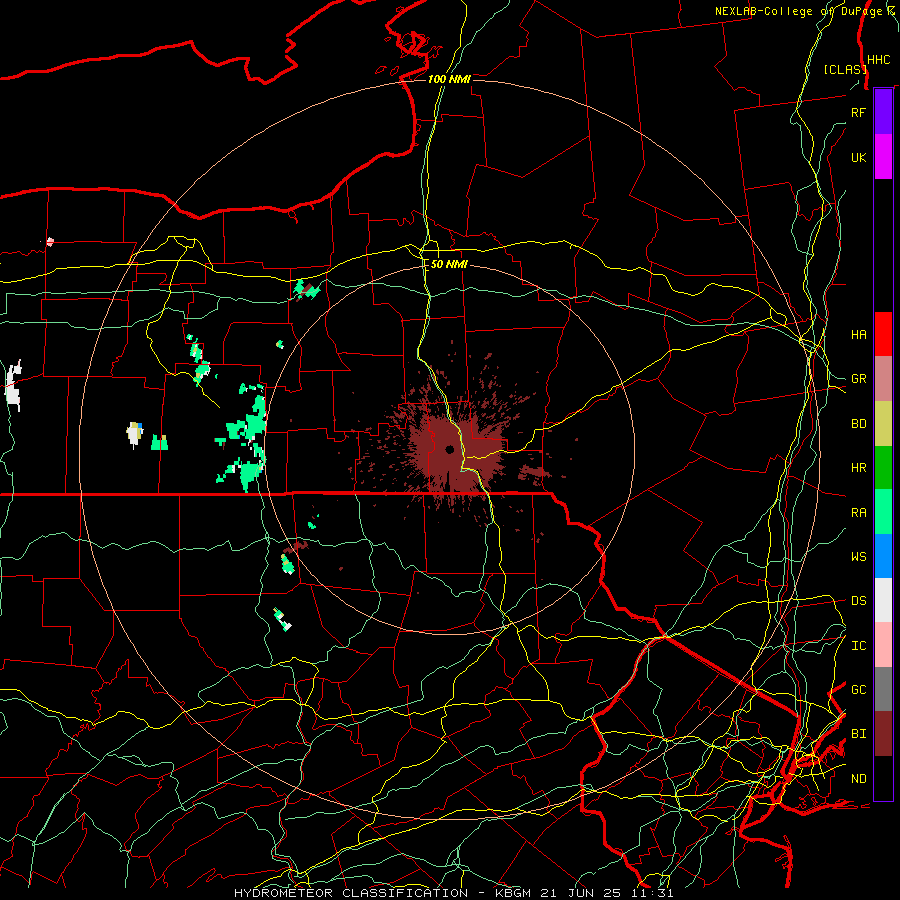Click the "HR" legend label
This screenshot has height=900, width=900.
(x=858, y=467)
